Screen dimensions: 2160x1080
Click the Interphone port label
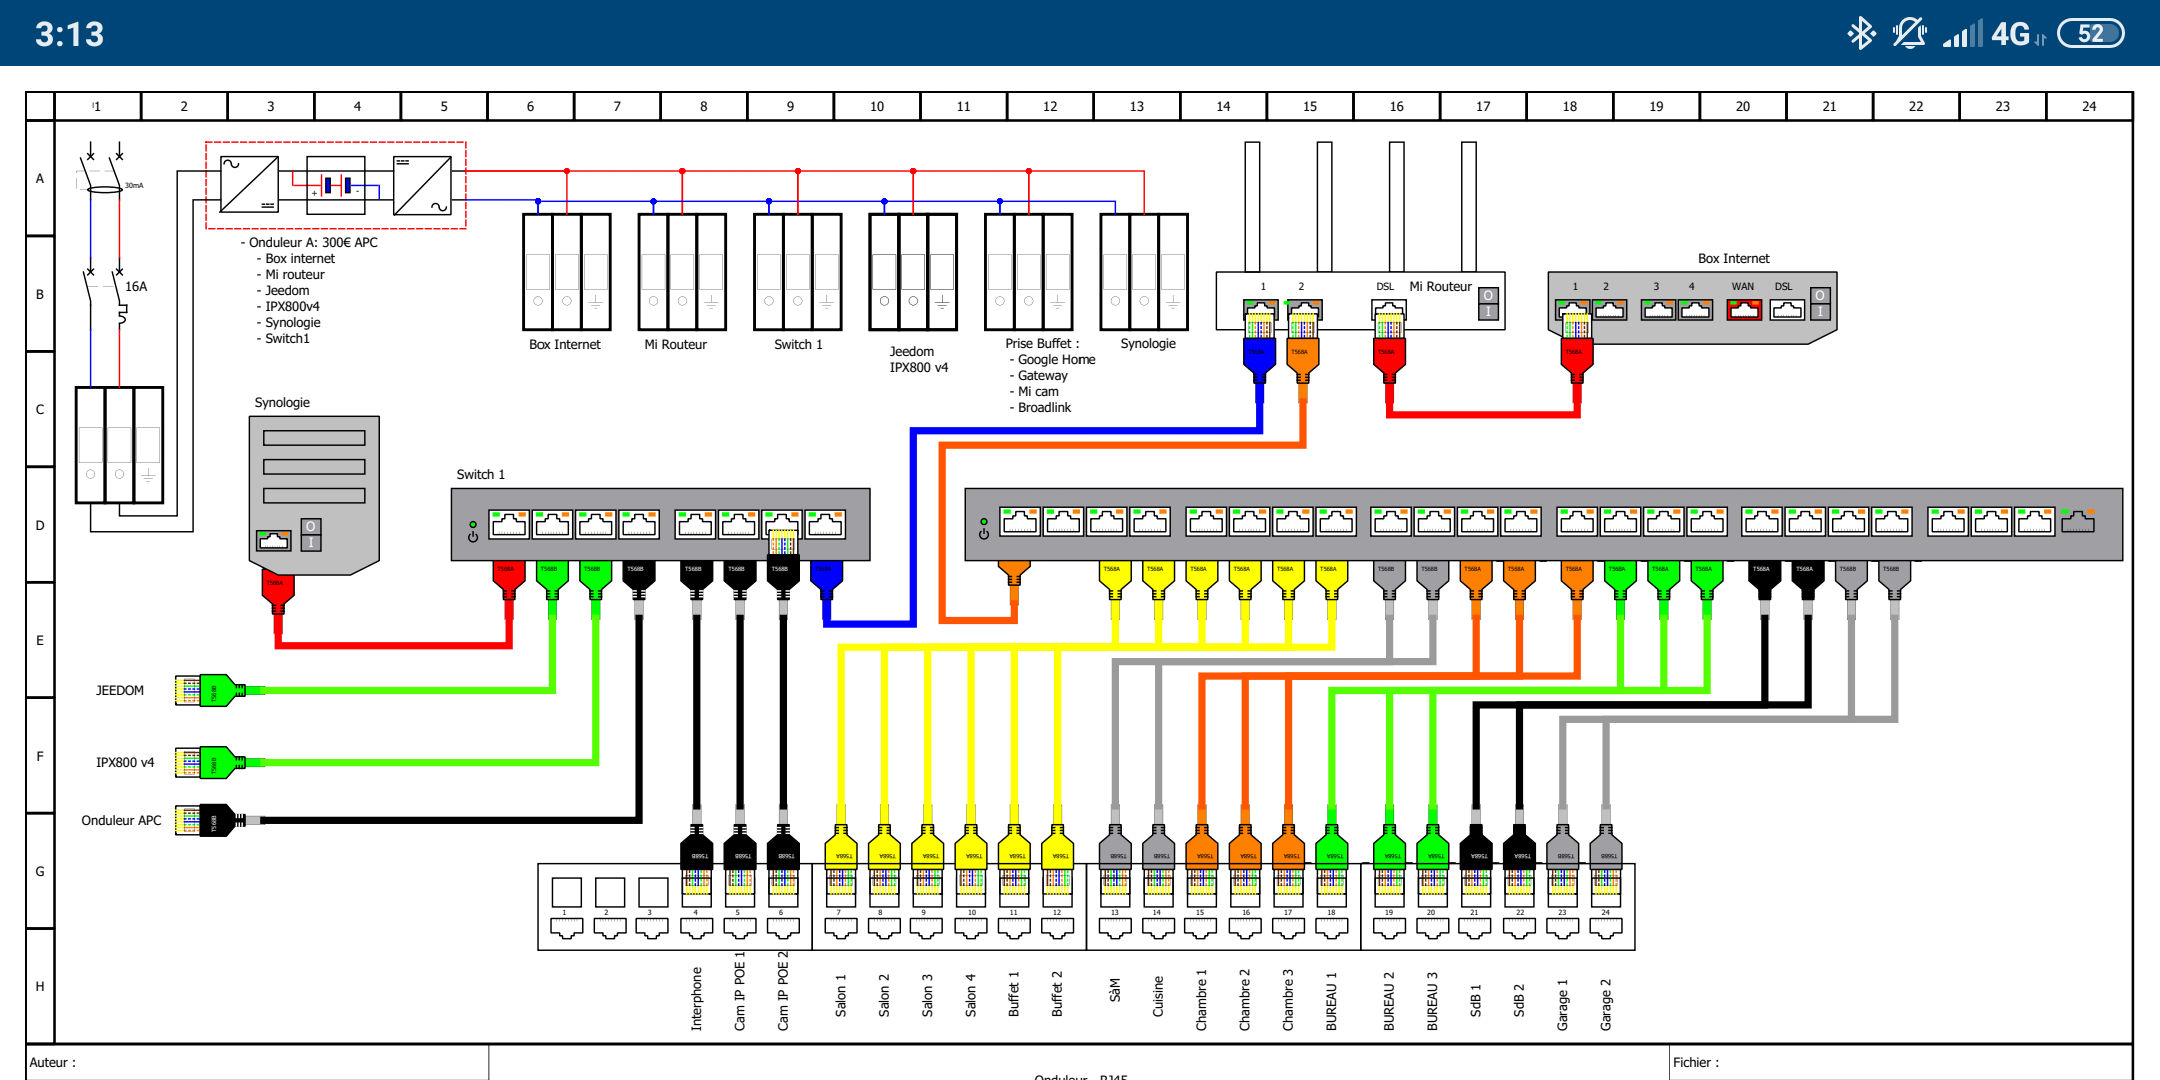coord(697,998)
